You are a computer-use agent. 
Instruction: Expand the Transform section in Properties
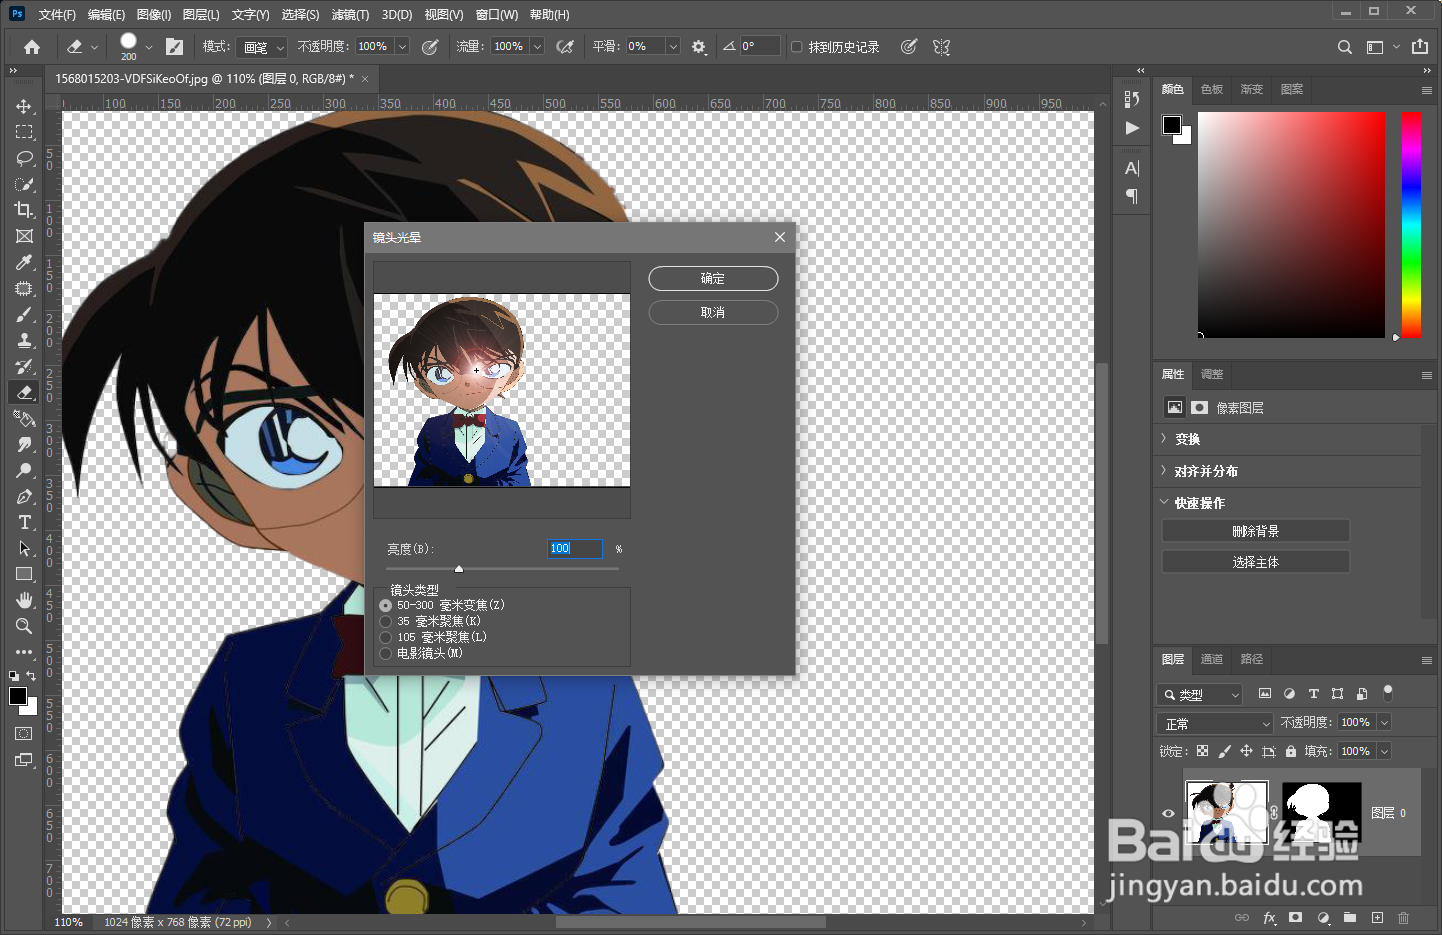(1164, 439)
